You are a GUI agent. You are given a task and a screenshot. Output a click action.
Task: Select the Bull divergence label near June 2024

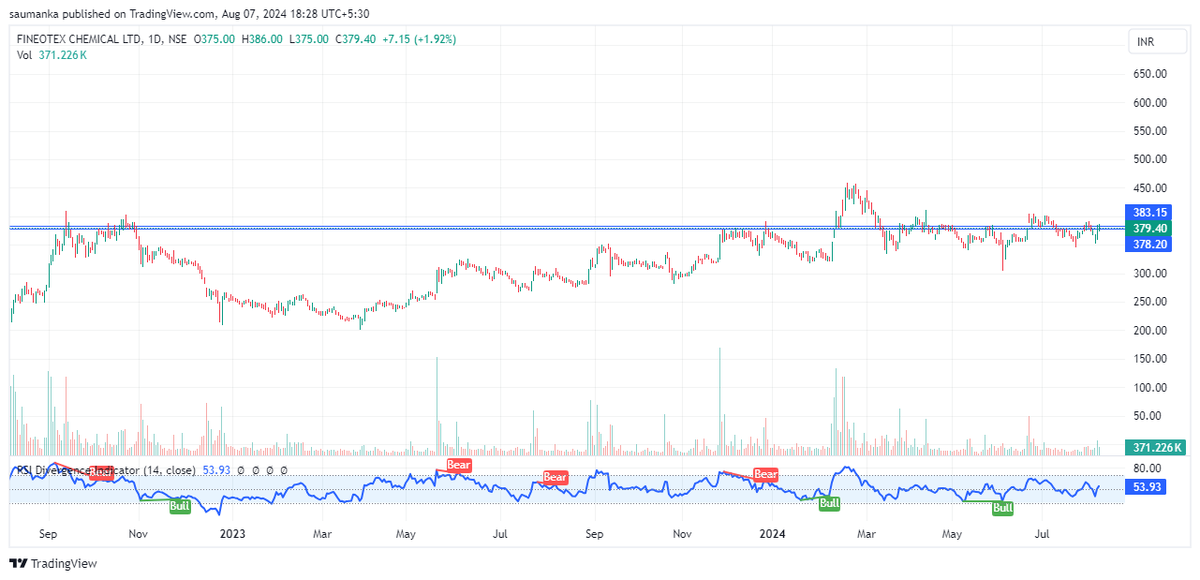pos(1003,508)
